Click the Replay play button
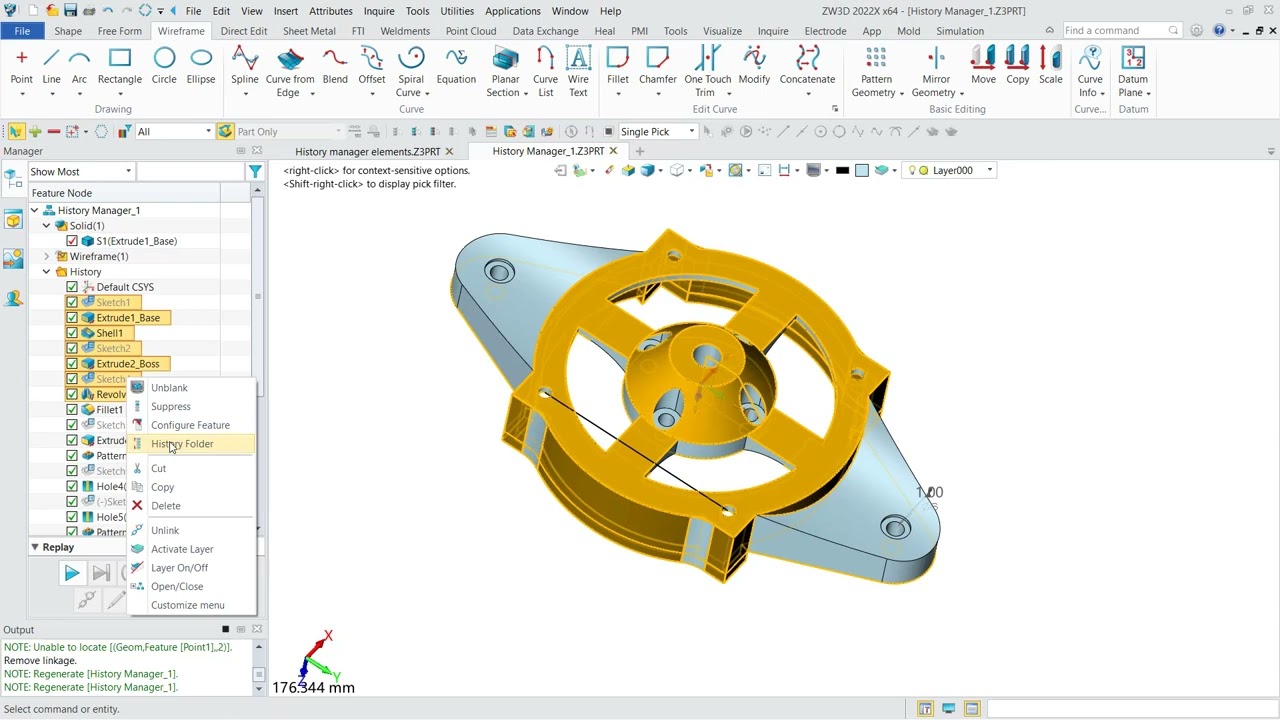 [x=72, y=573]
